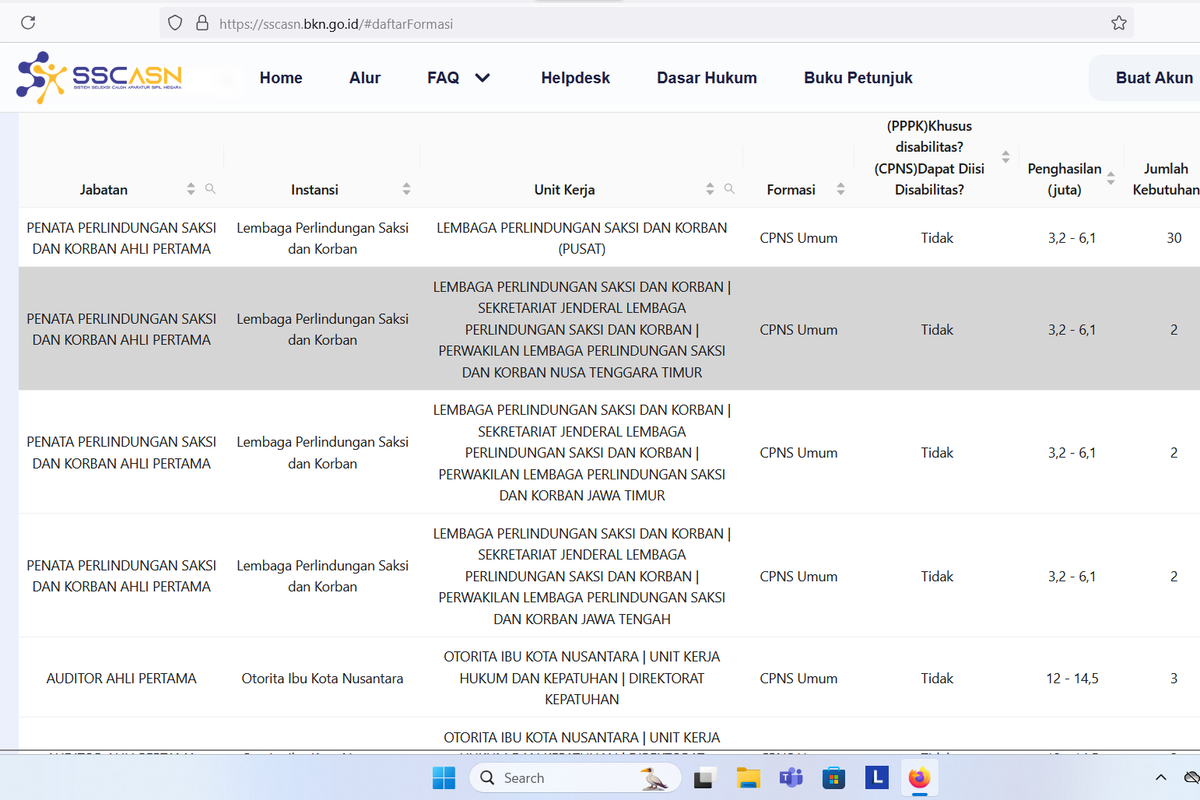View site security shield icon in address bar
Viewport: 1200px width, 800px height.
[175, 23]
